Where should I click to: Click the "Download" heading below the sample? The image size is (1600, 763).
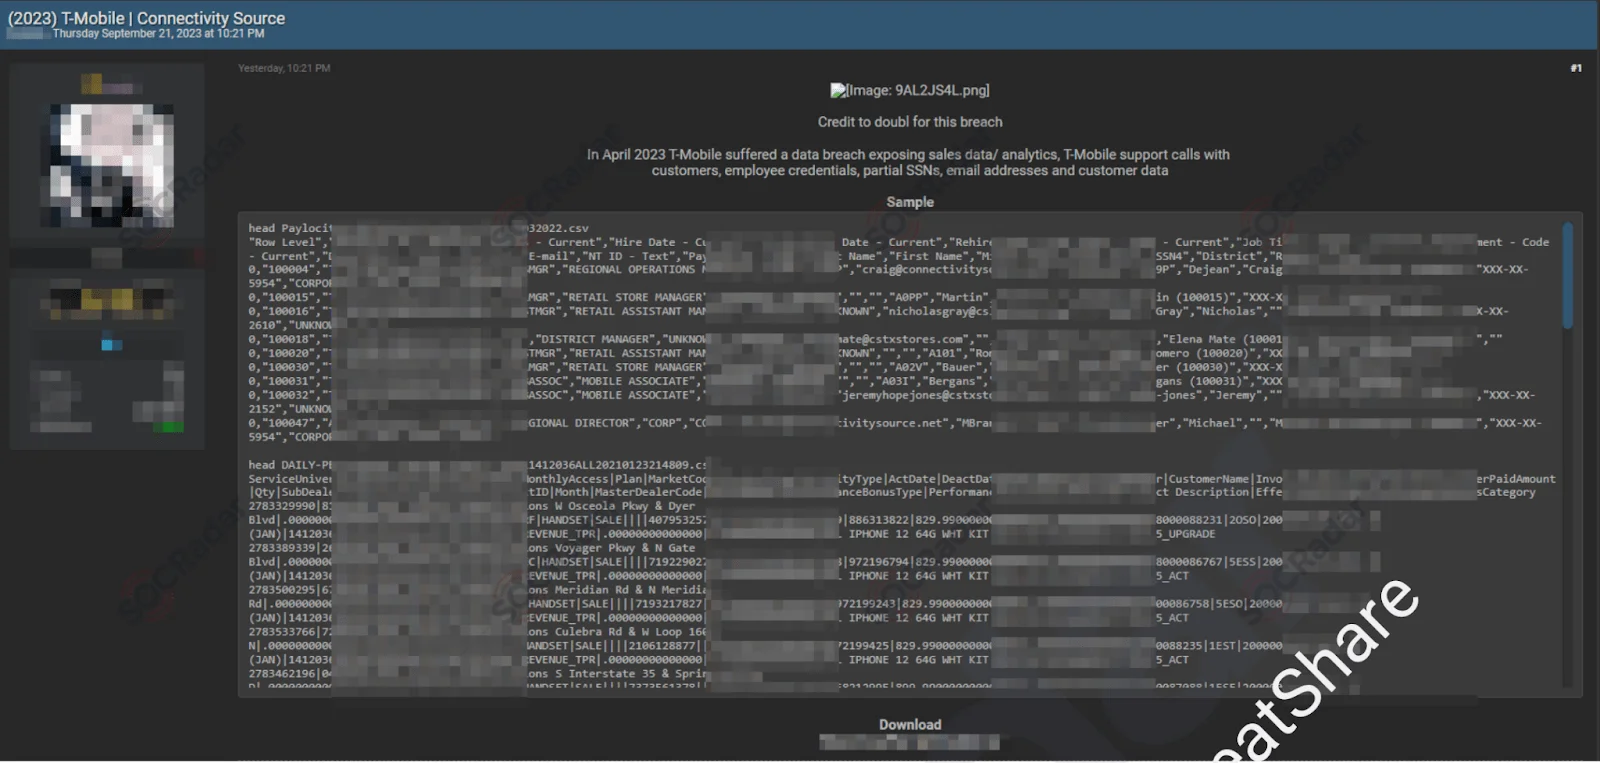click(910, 725)
